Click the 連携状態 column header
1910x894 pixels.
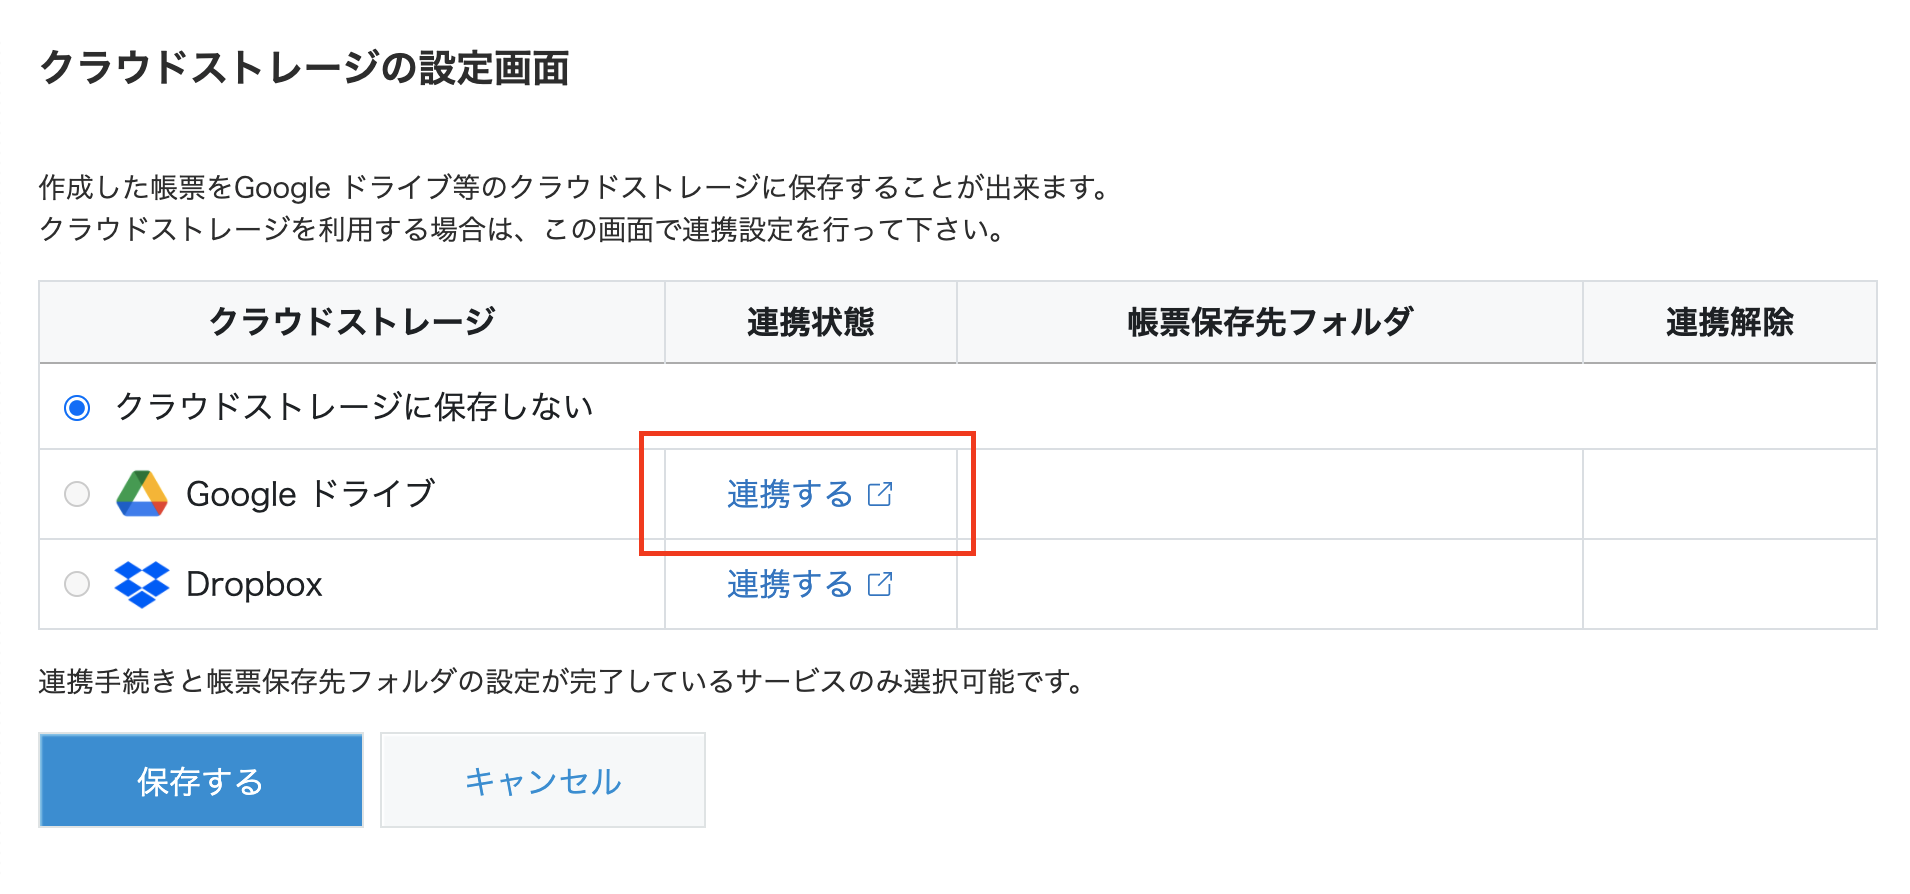(810, 322)
